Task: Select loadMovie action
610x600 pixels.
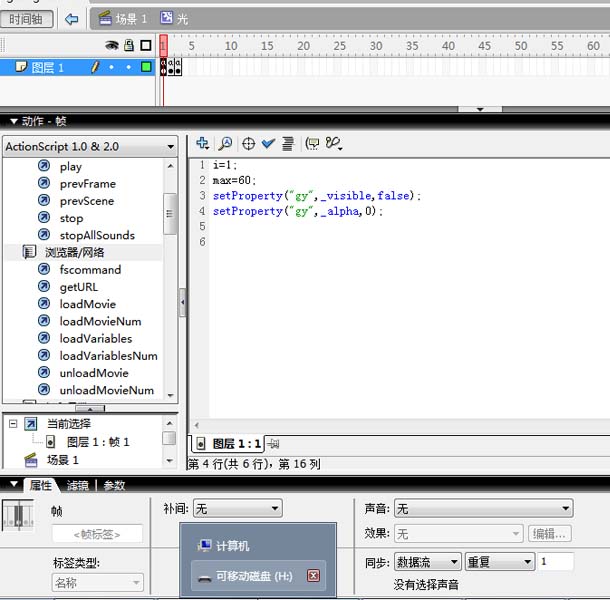Action: pyautogui.click(x=88, y=304)
